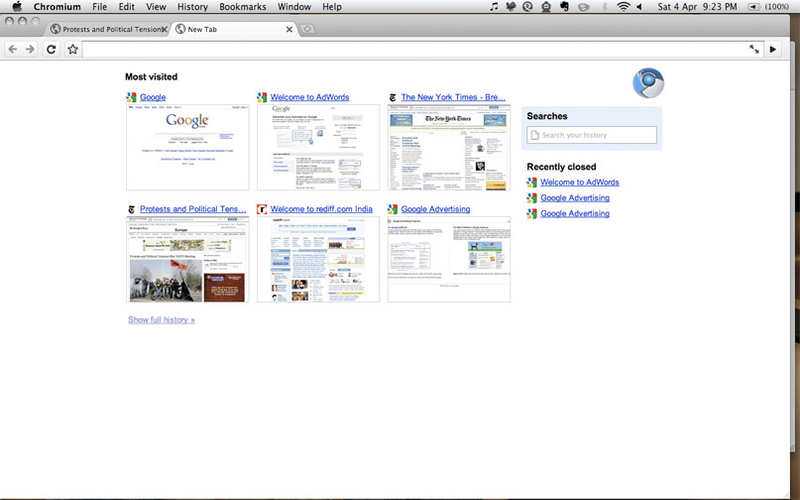This screenshot has width=800, height=500.
Task: Open the Apple menu
Action: click(17, 7)
